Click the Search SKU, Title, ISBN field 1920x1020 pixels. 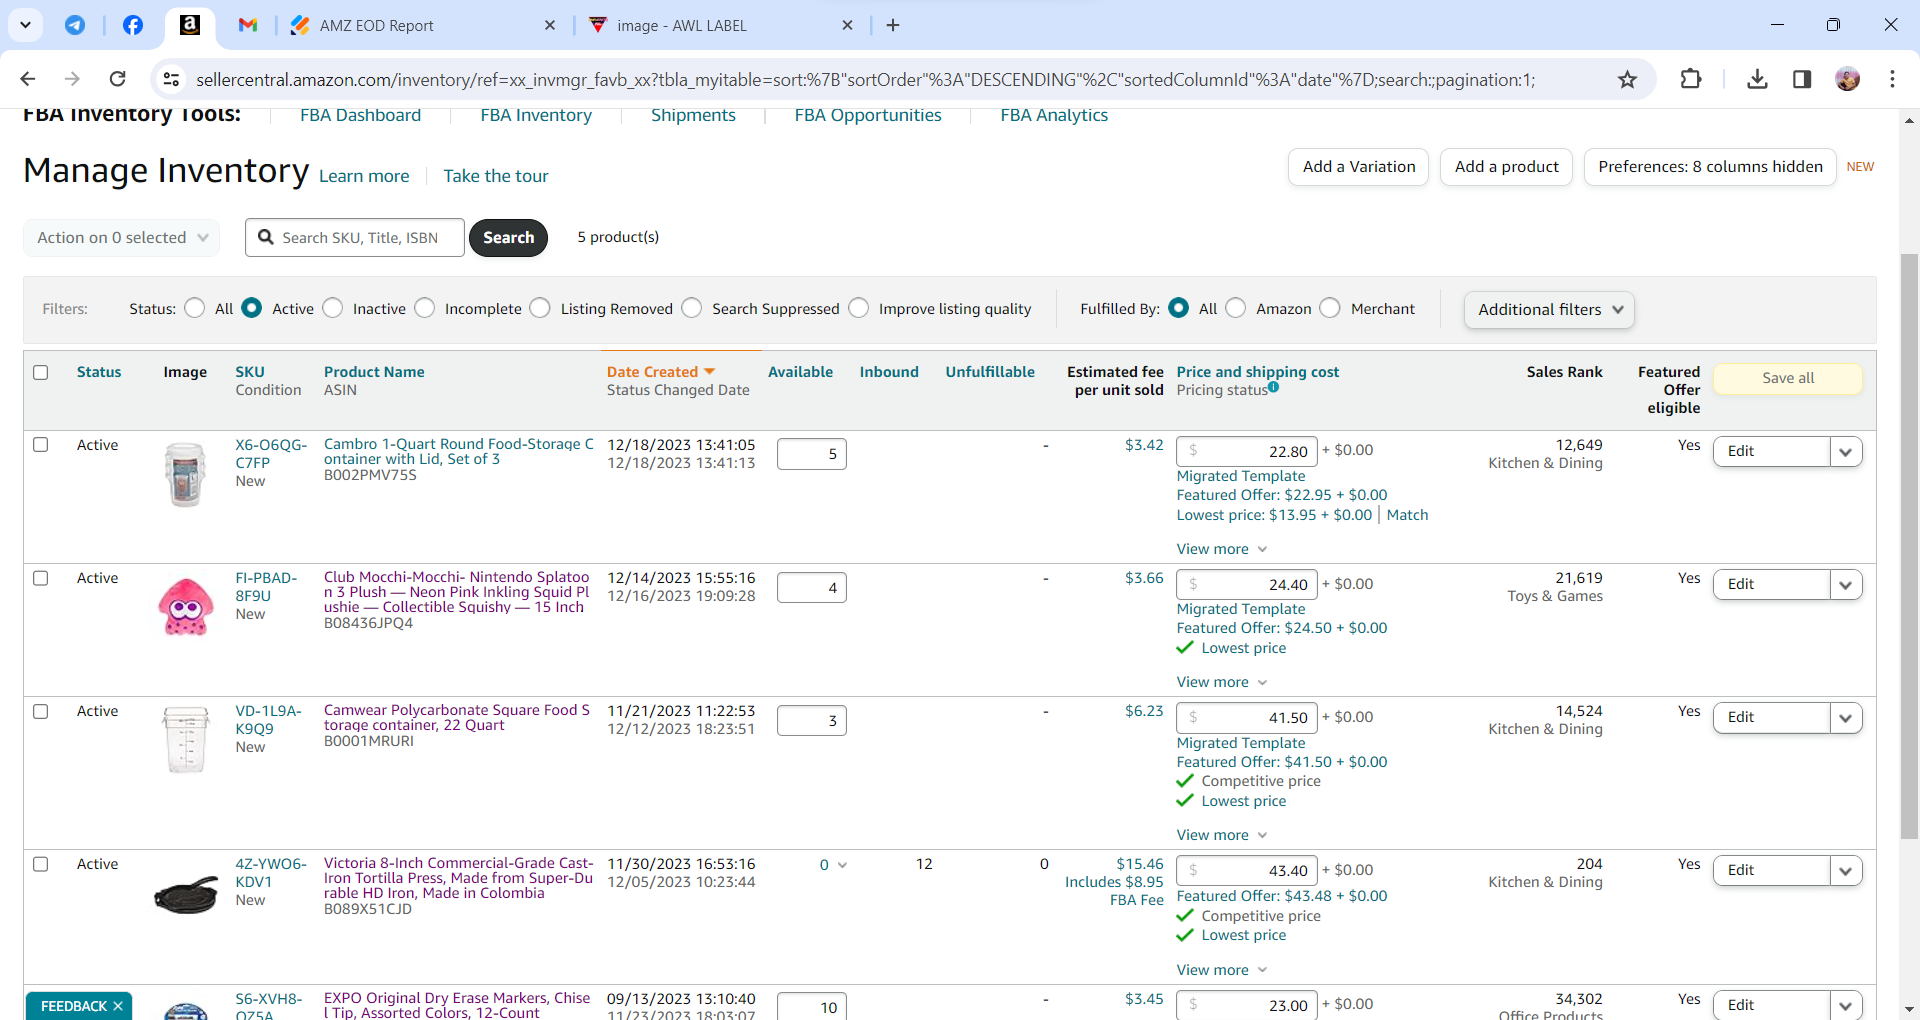[355, 238]
